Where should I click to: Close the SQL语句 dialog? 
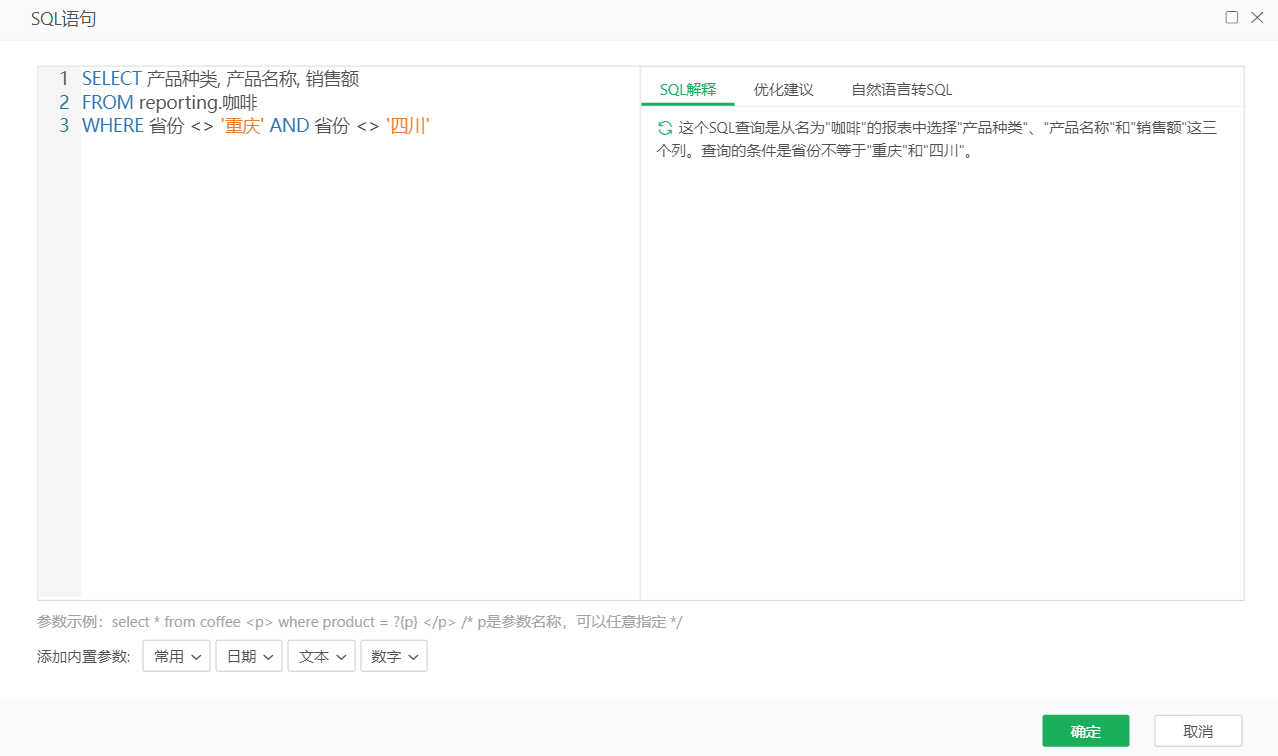[1257, 17]
